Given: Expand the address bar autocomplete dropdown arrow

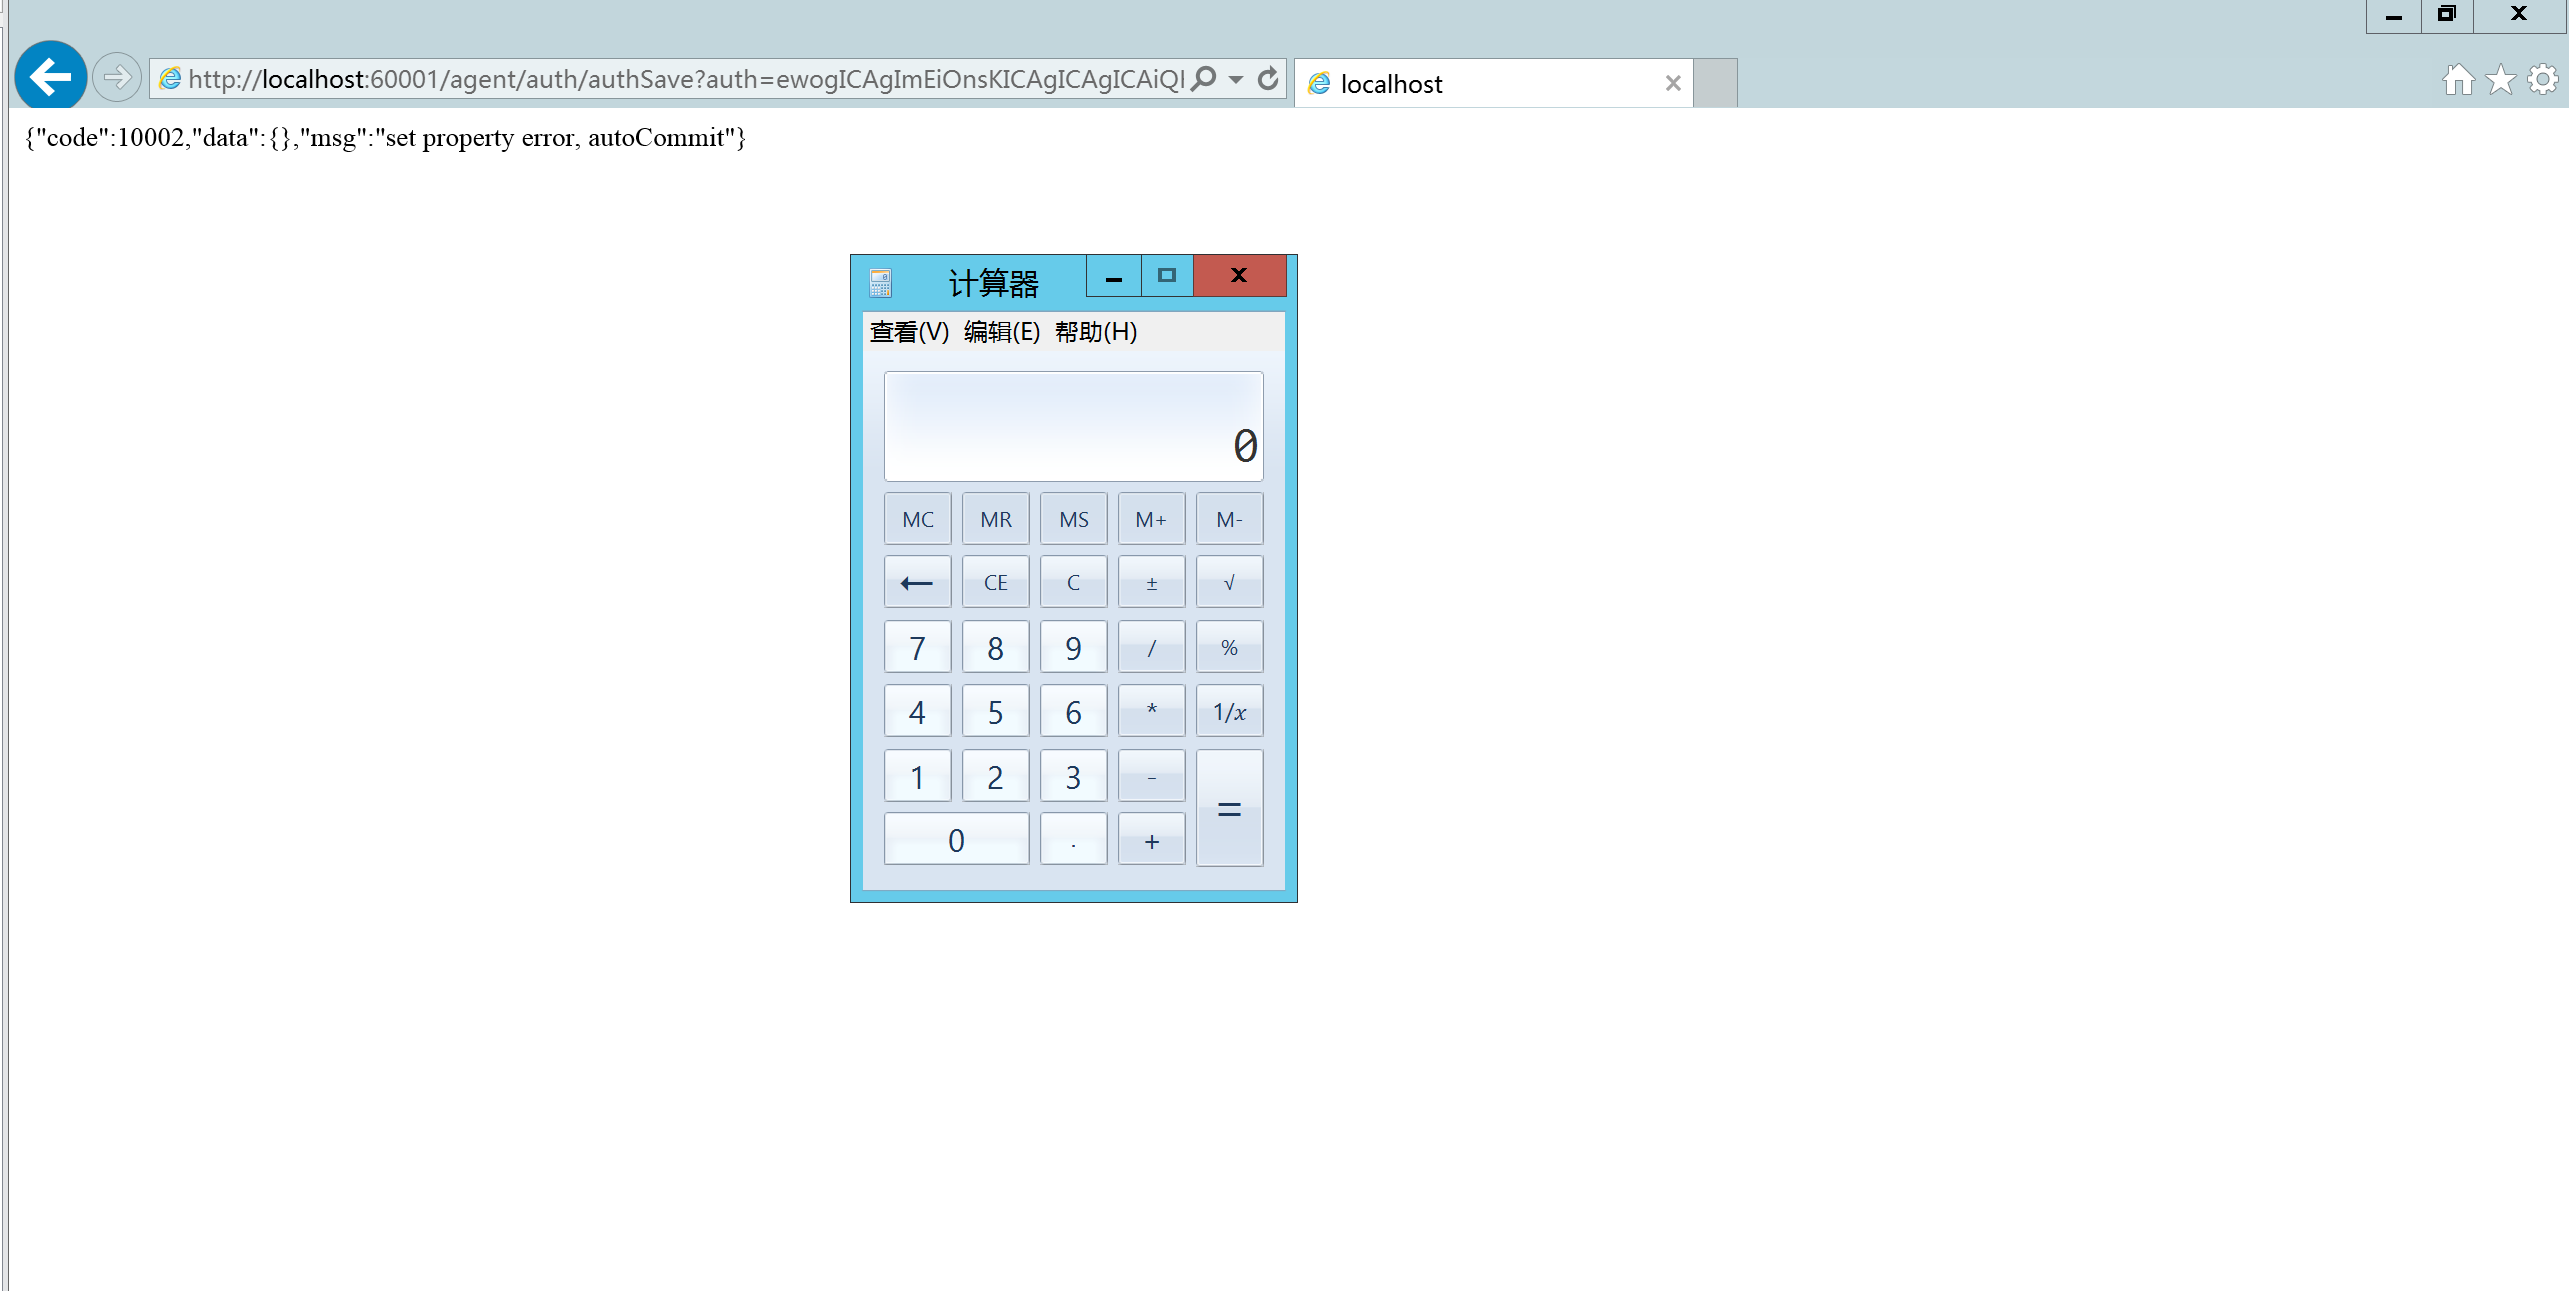Looking at the screenshot, I should click(x=1237, y=79).
